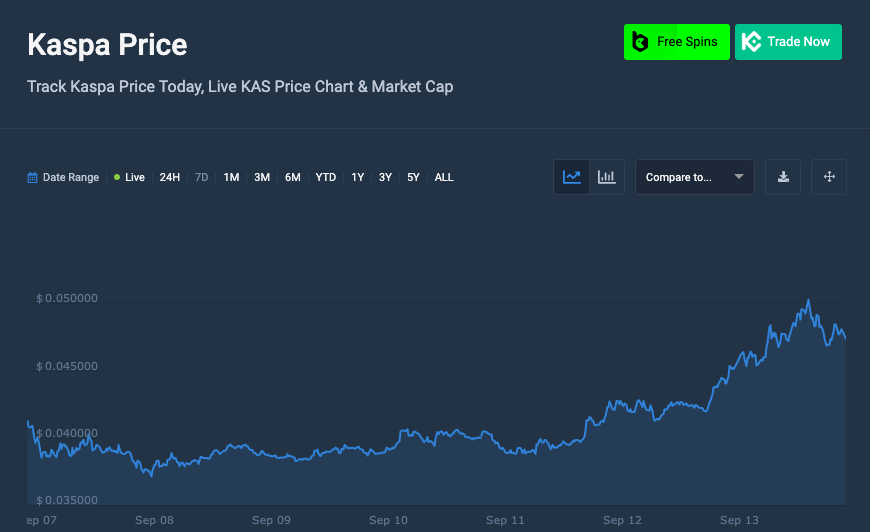Click the Sep 12 date label
This screenshot has height=532, width=870.
coord(622,520)
